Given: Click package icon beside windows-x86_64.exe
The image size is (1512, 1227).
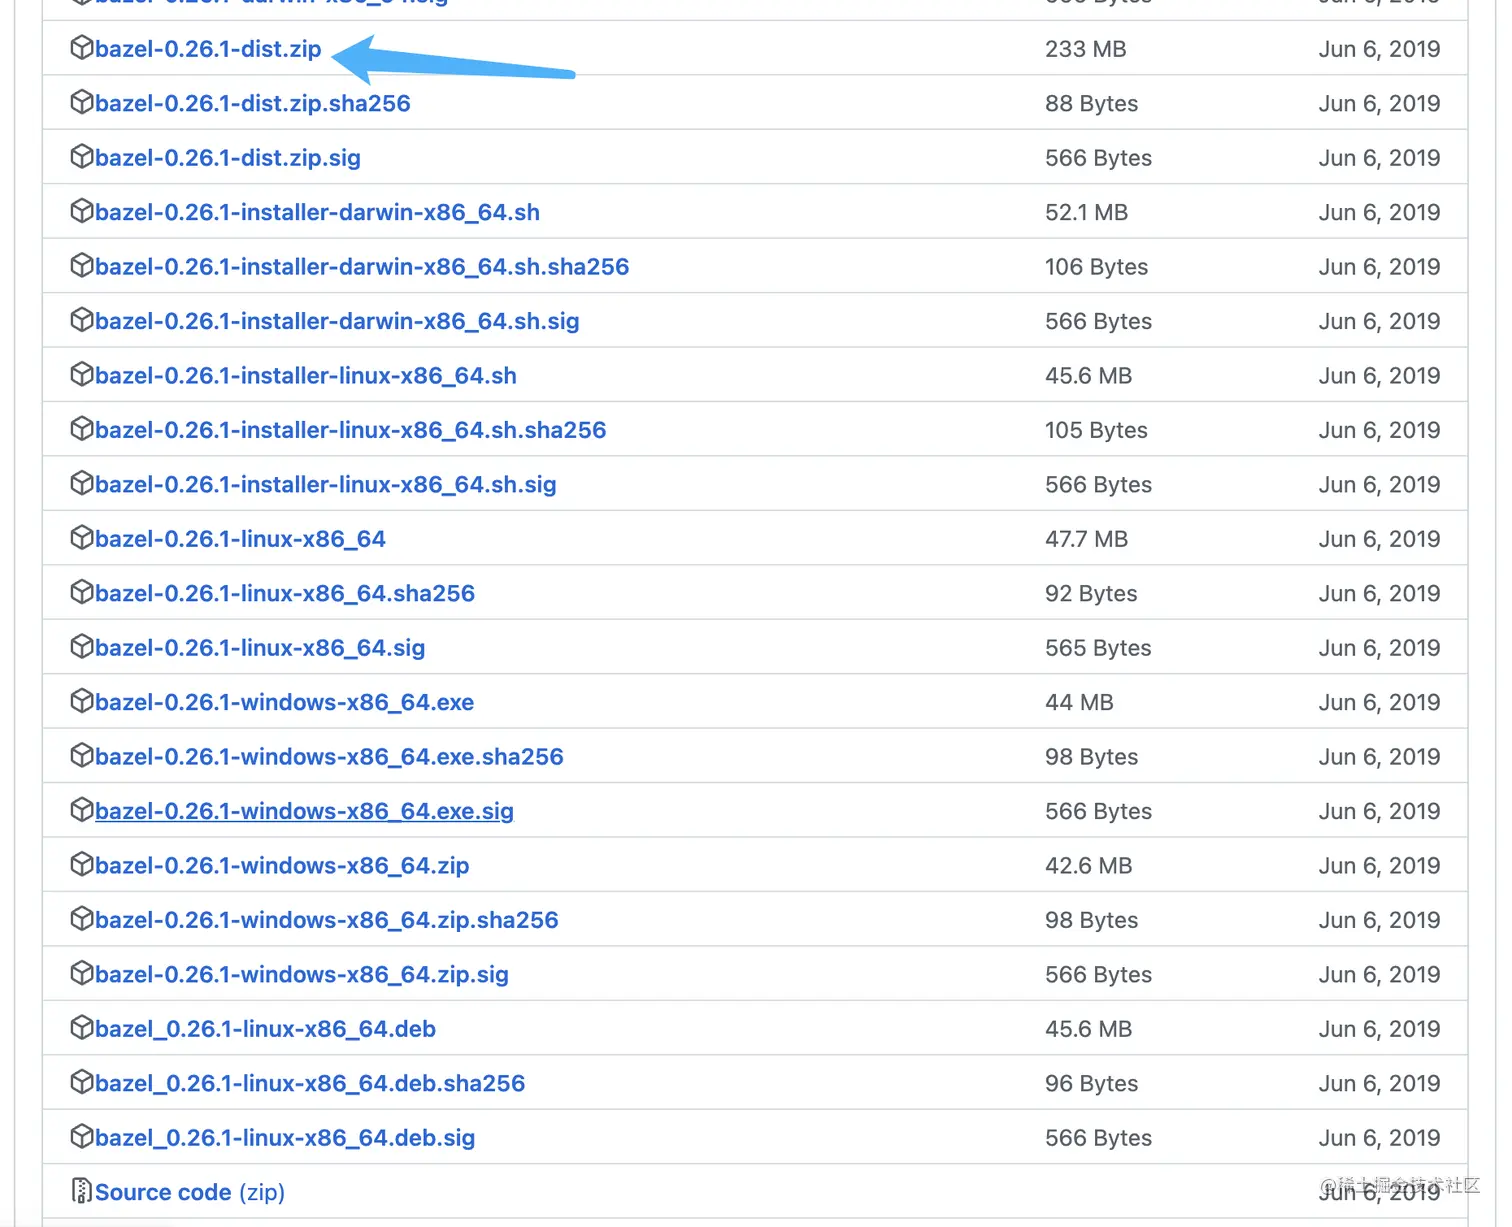Looking at the screenshot, I should tap(81, 702).
